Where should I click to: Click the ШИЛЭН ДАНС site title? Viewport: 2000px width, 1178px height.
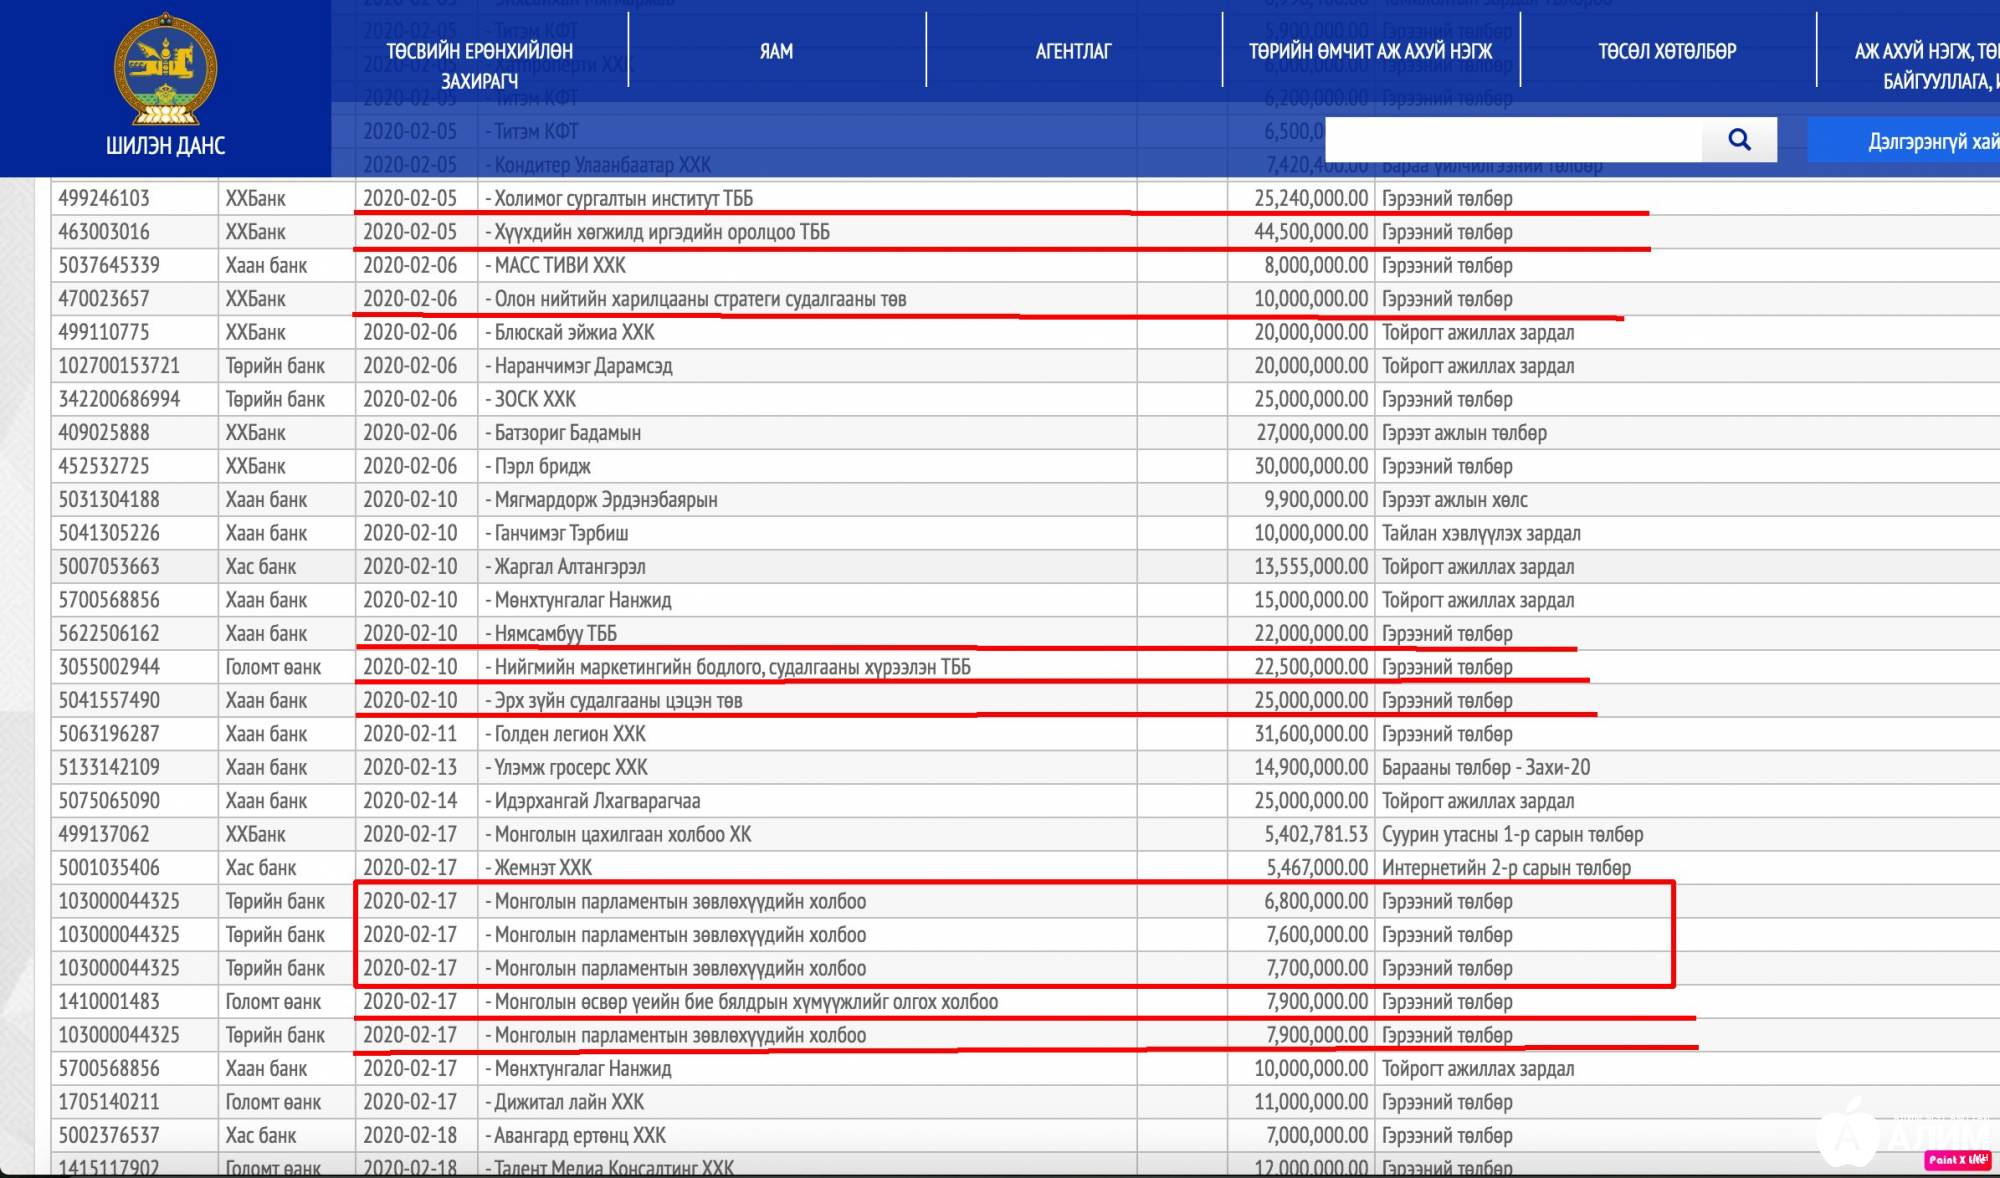[x=166, y=146]
